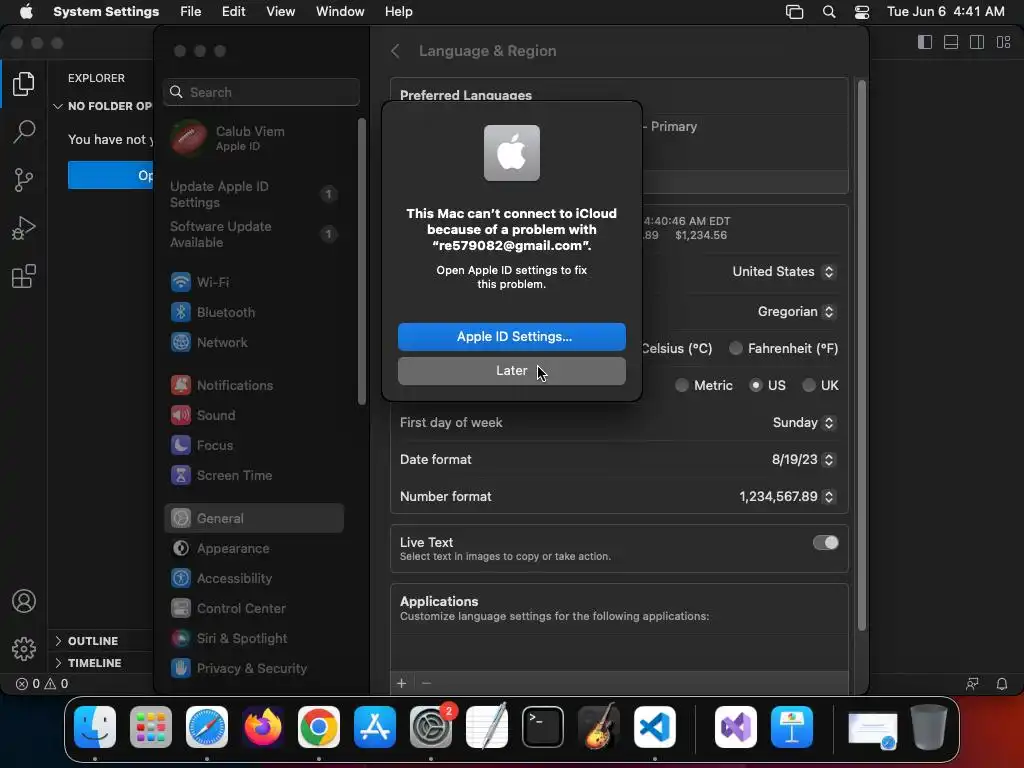Screen dimensions: 1024x768
Task: Open the VS Code Source Control icon
Action: (x=24, y=180)
